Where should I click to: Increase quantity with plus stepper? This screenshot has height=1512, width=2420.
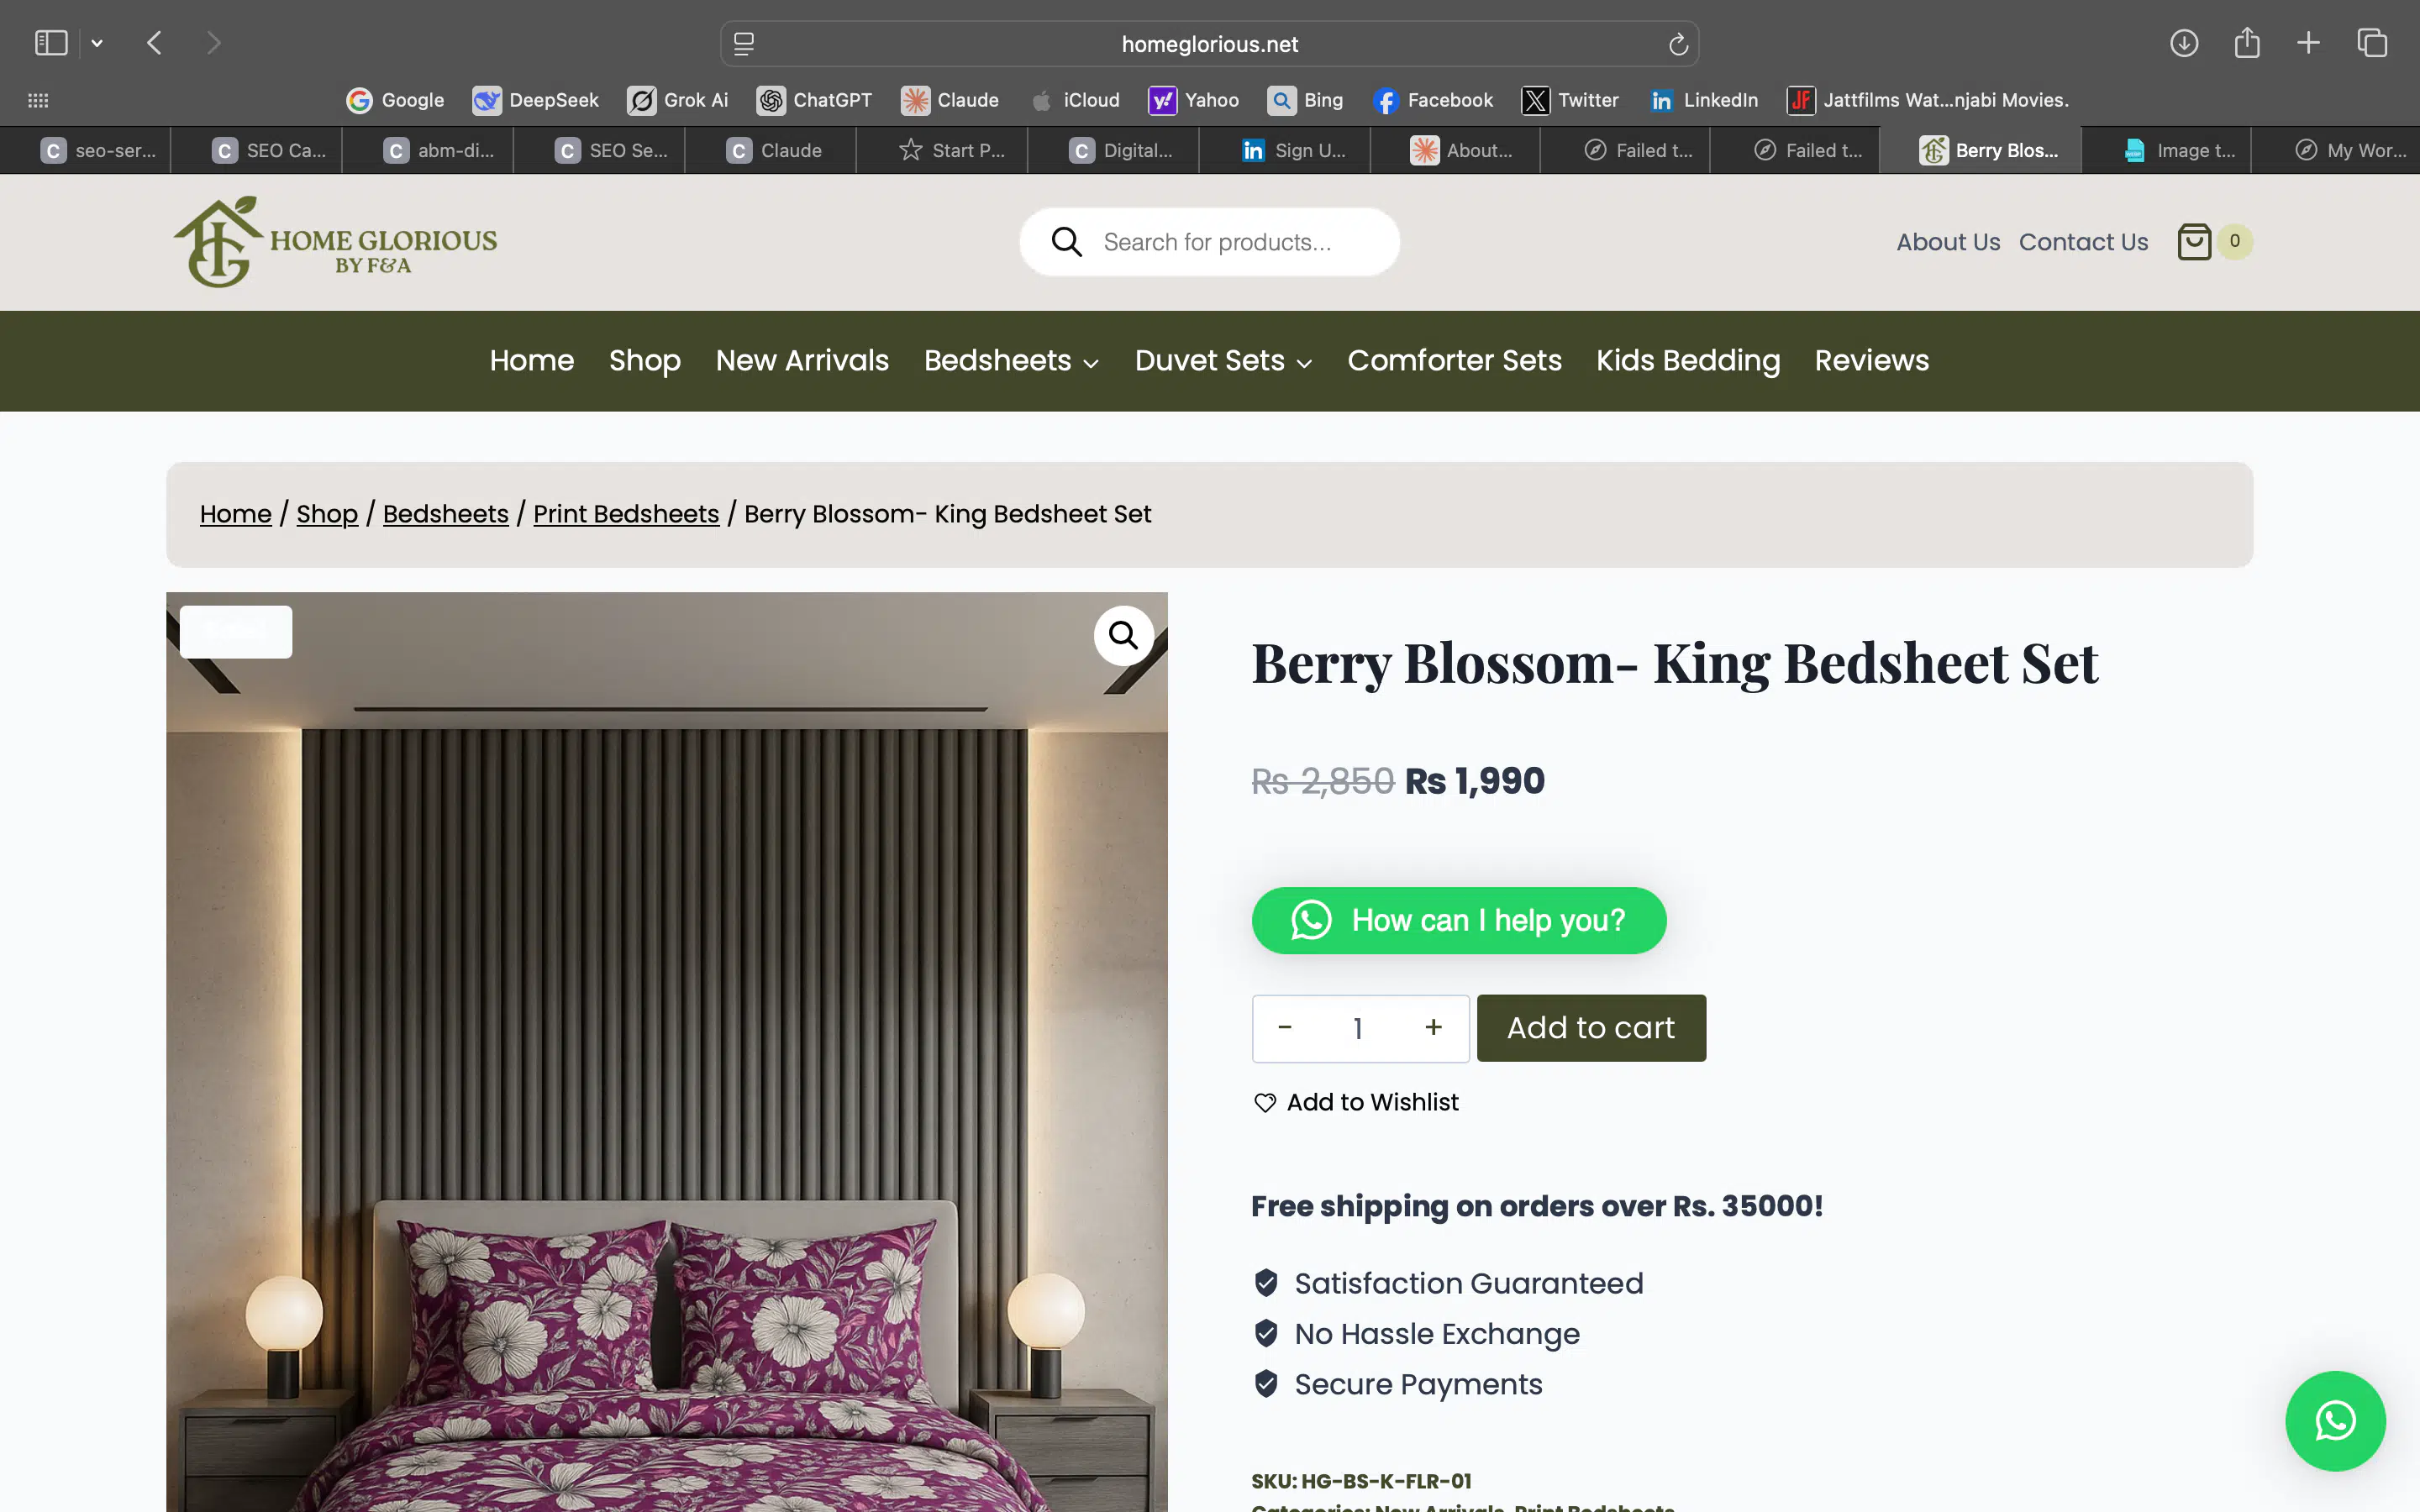pos(1433,1028)
